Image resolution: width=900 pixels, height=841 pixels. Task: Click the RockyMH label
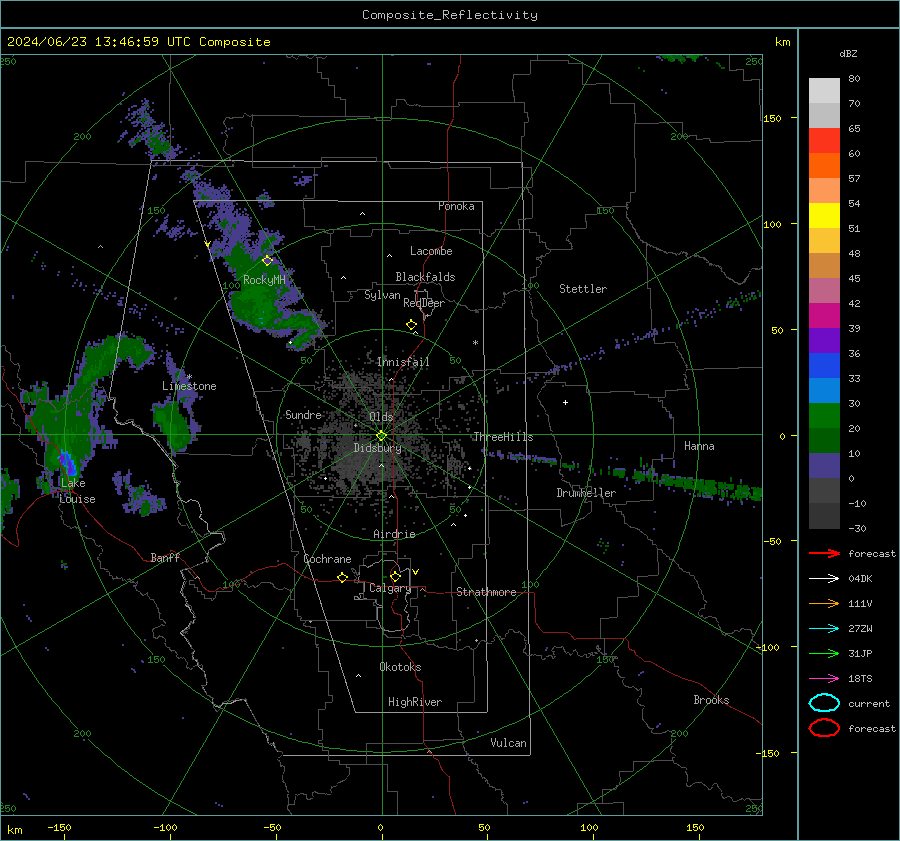coord(264,280)
